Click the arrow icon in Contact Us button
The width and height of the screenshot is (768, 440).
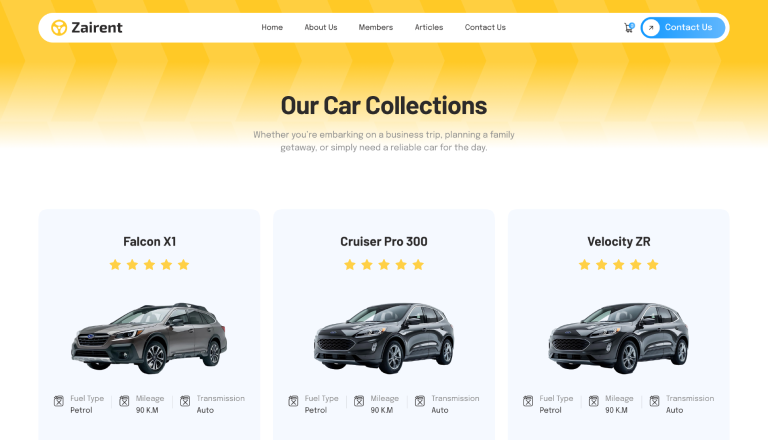click(651, 27)
